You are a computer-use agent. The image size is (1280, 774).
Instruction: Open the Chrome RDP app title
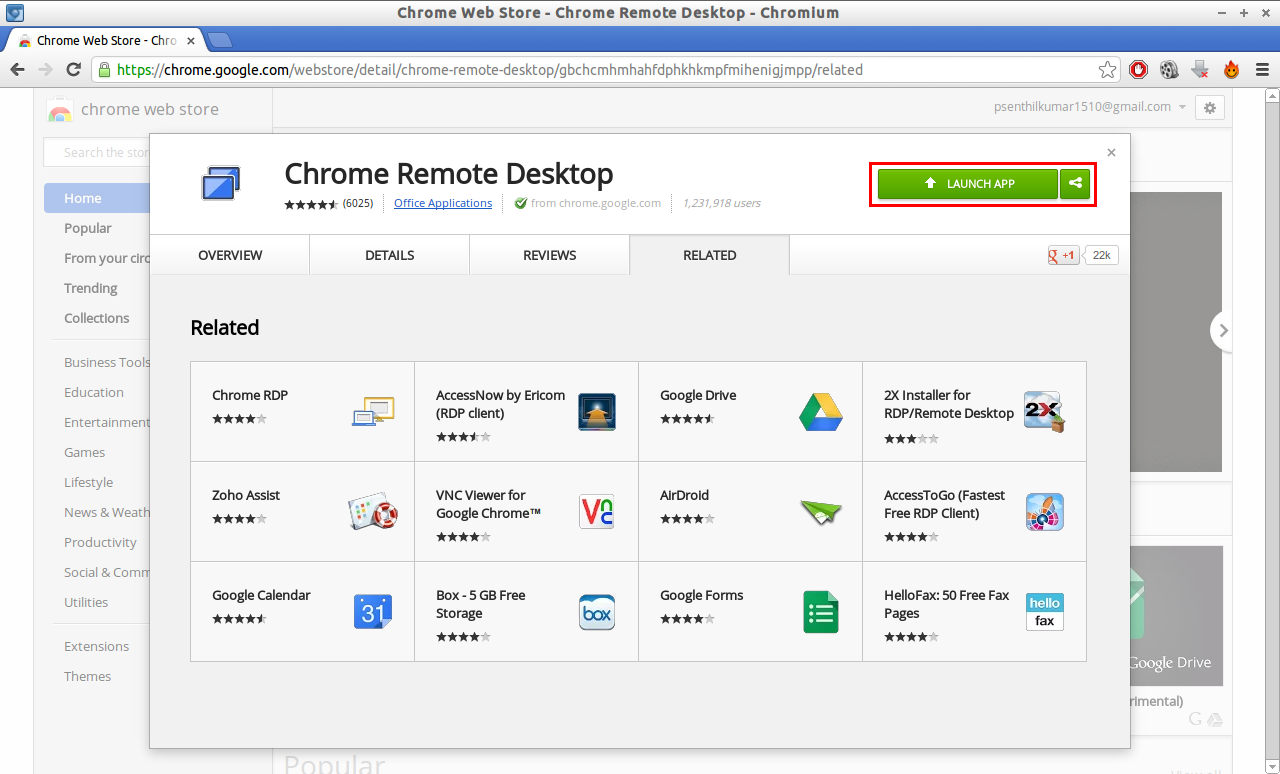pyautogui.click(x=250, y=395)
